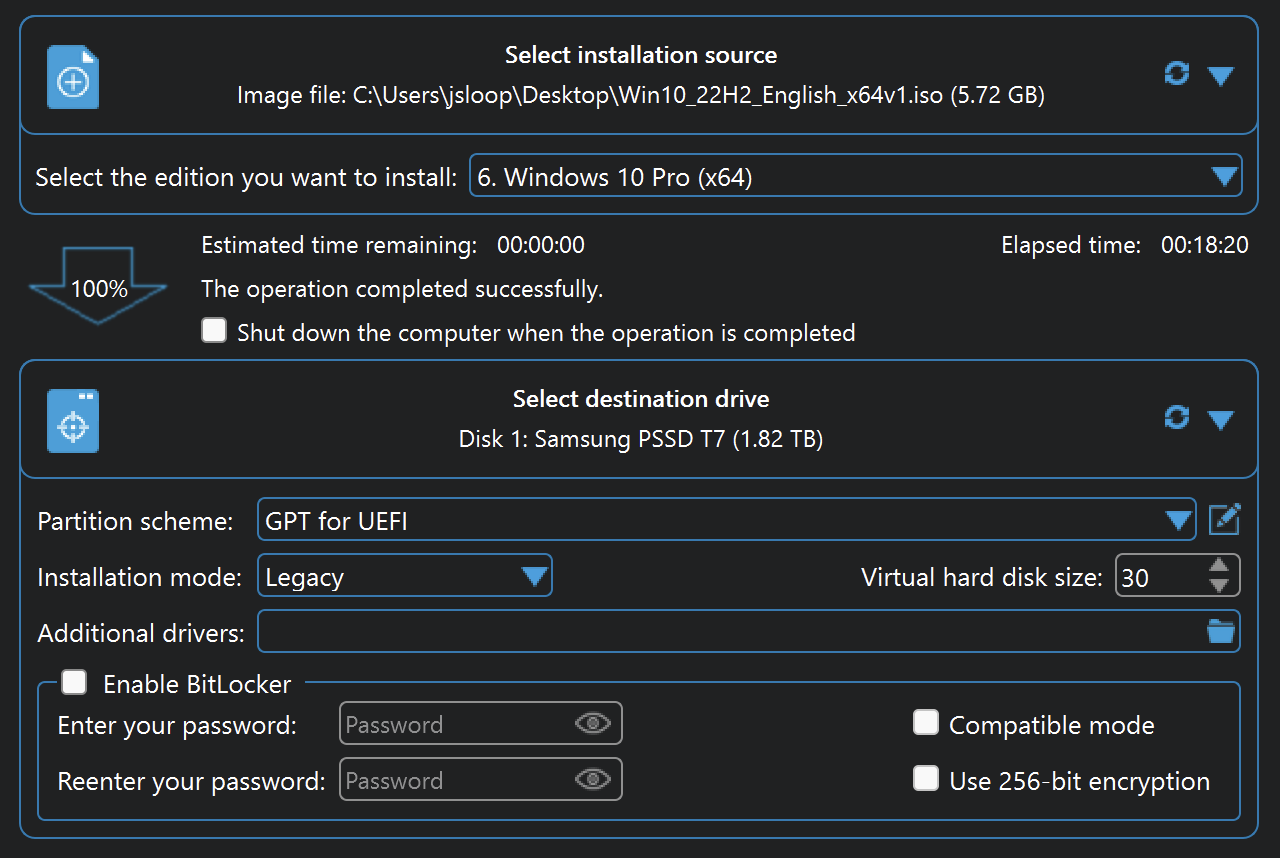Refresh the destination drive list
This screenshot has width=1280, height=858.
pos(1177,418)
